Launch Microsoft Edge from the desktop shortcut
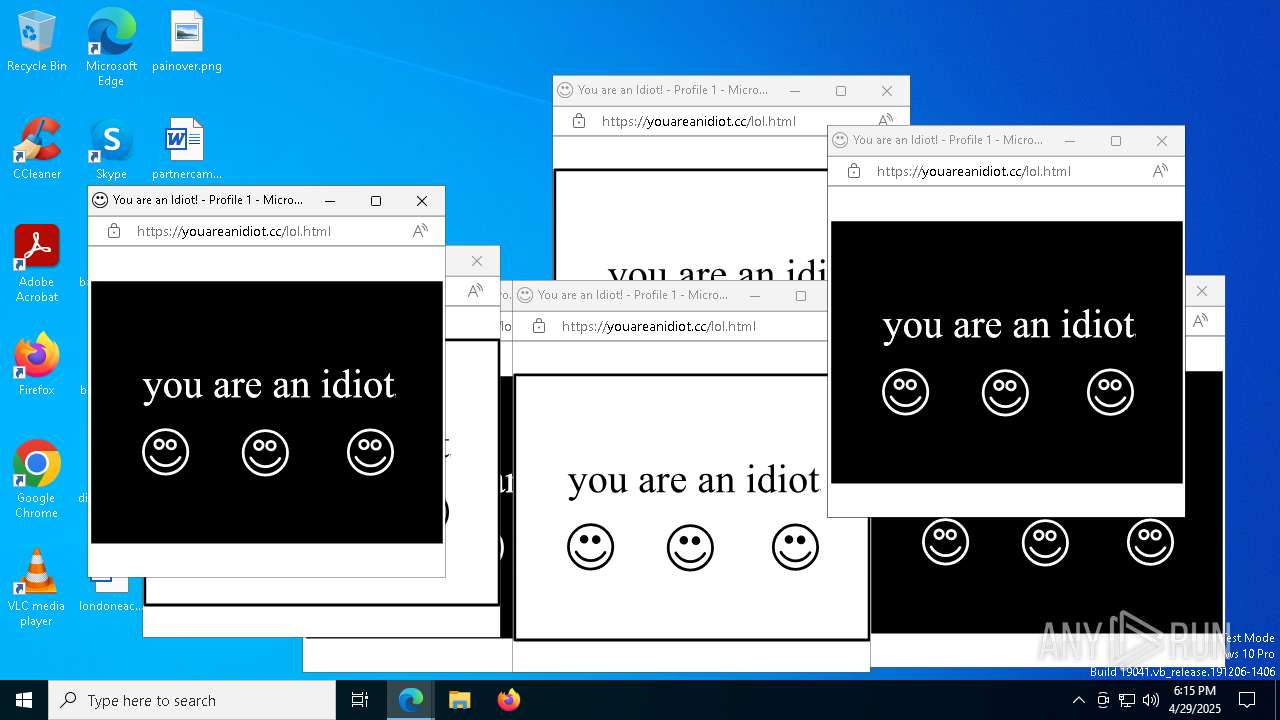Screen dimensions: 1280x720 pos(111,48)
